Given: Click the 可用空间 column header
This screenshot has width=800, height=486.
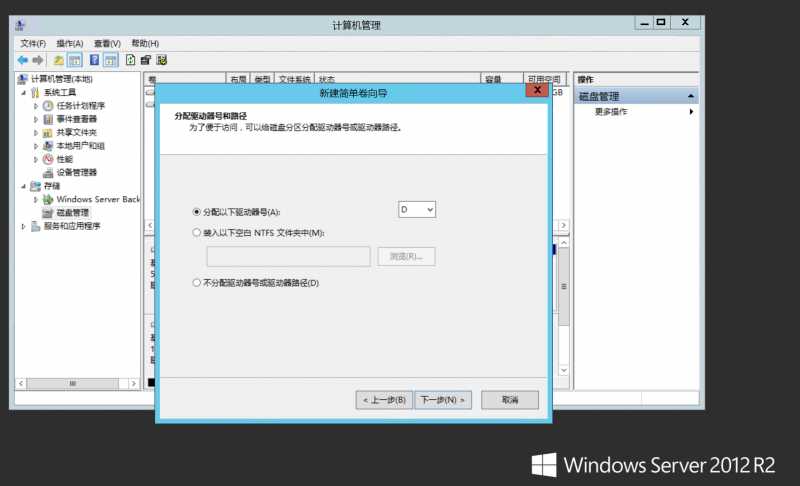Looking at the screenshot, I should 545,79.
